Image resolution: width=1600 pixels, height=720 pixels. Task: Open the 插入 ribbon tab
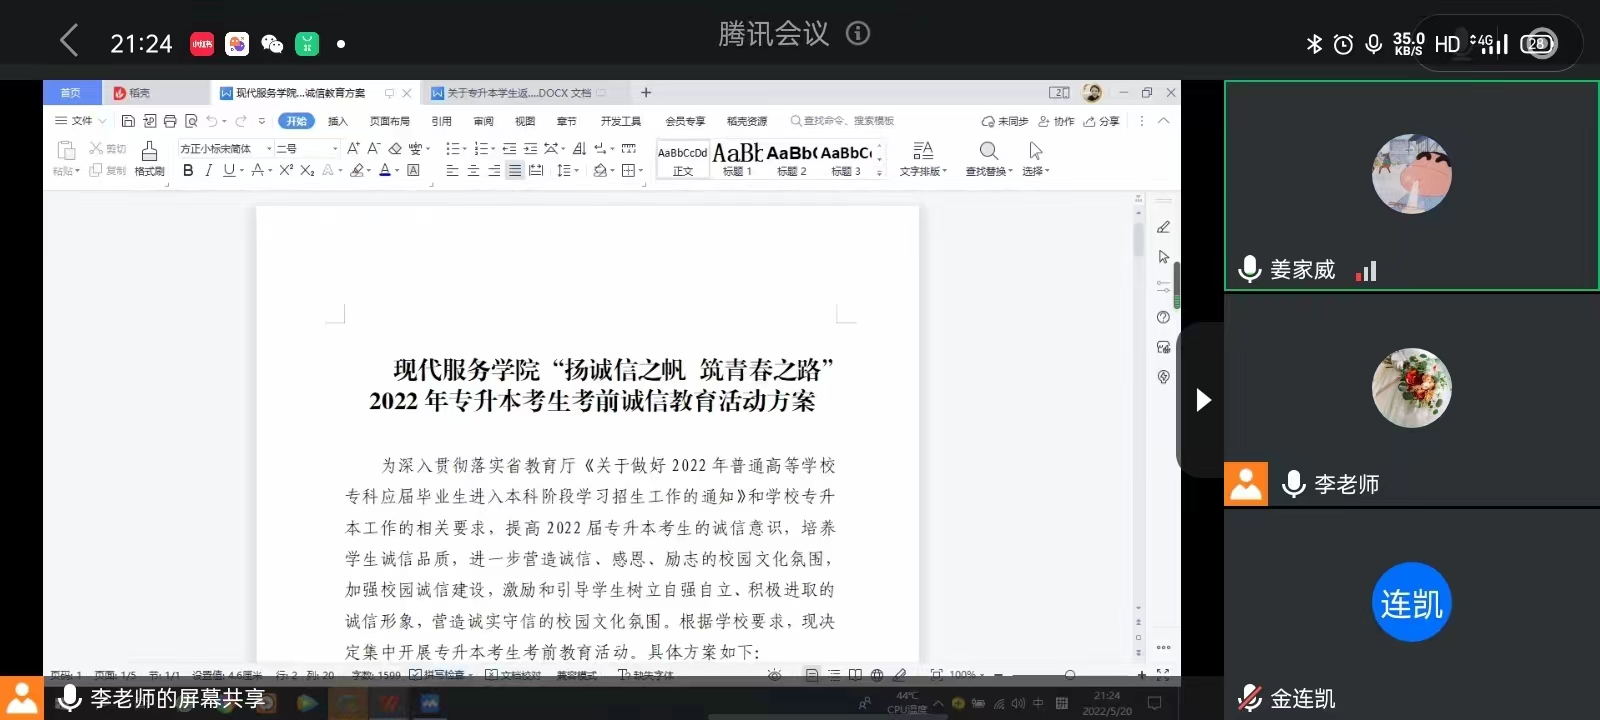[338, 121]
